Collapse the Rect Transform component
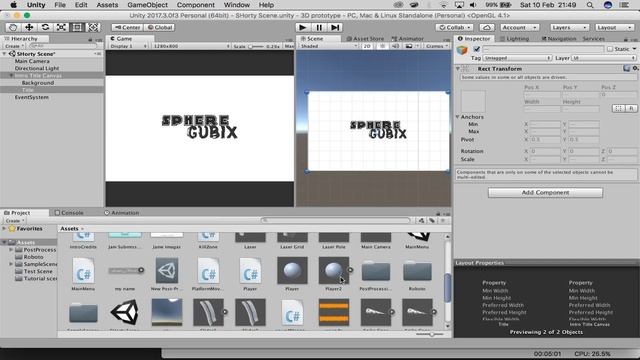640x360 pixels. (x=458, y=69)
